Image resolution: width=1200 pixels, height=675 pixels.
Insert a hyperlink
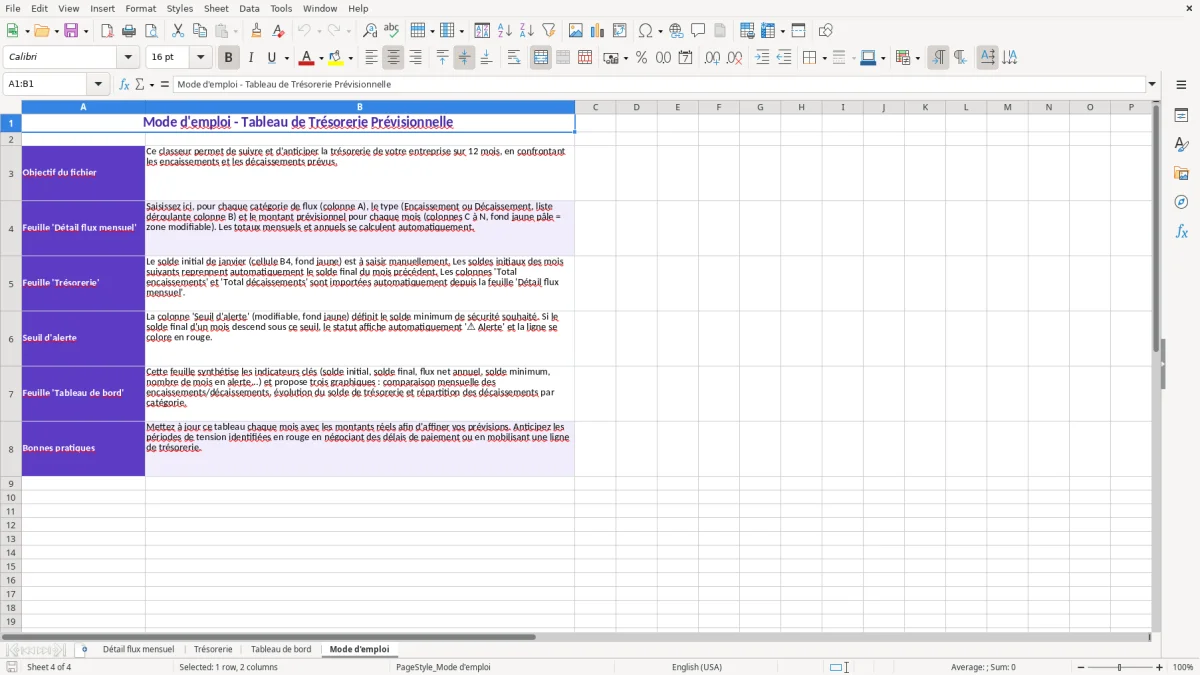click(676, 31)
